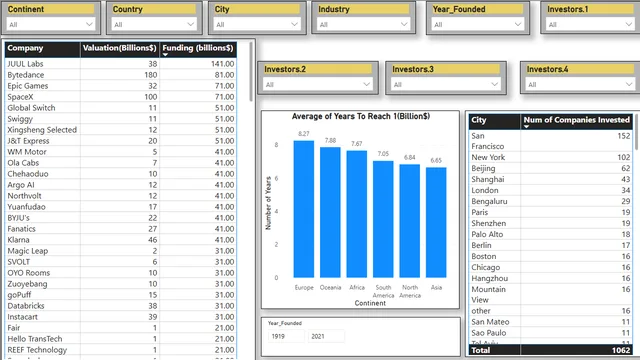
Task: Select the JUUL Labs row
Action: pos(121,64)
